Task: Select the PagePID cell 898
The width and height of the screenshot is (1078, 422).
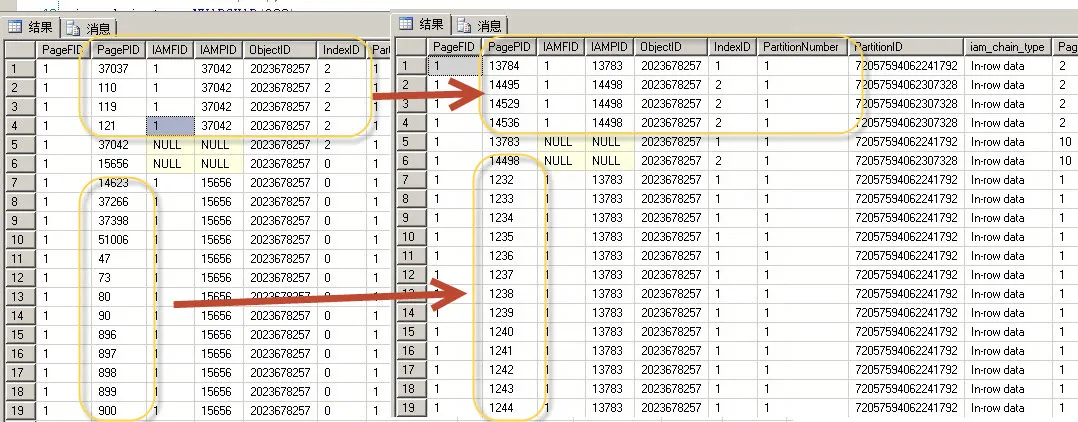Action: (x=118, y=373)
